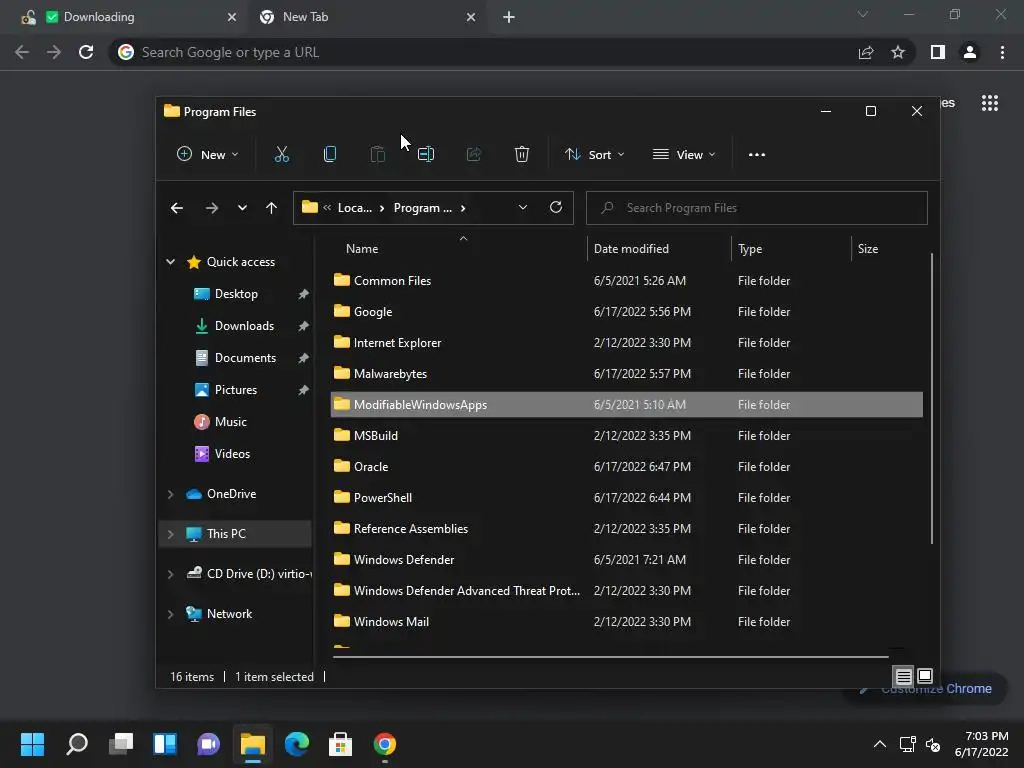The height and width of the screenshot is (768, 1024).
Task: Open recent locations dropdown arrow
Action: [242, 208]
